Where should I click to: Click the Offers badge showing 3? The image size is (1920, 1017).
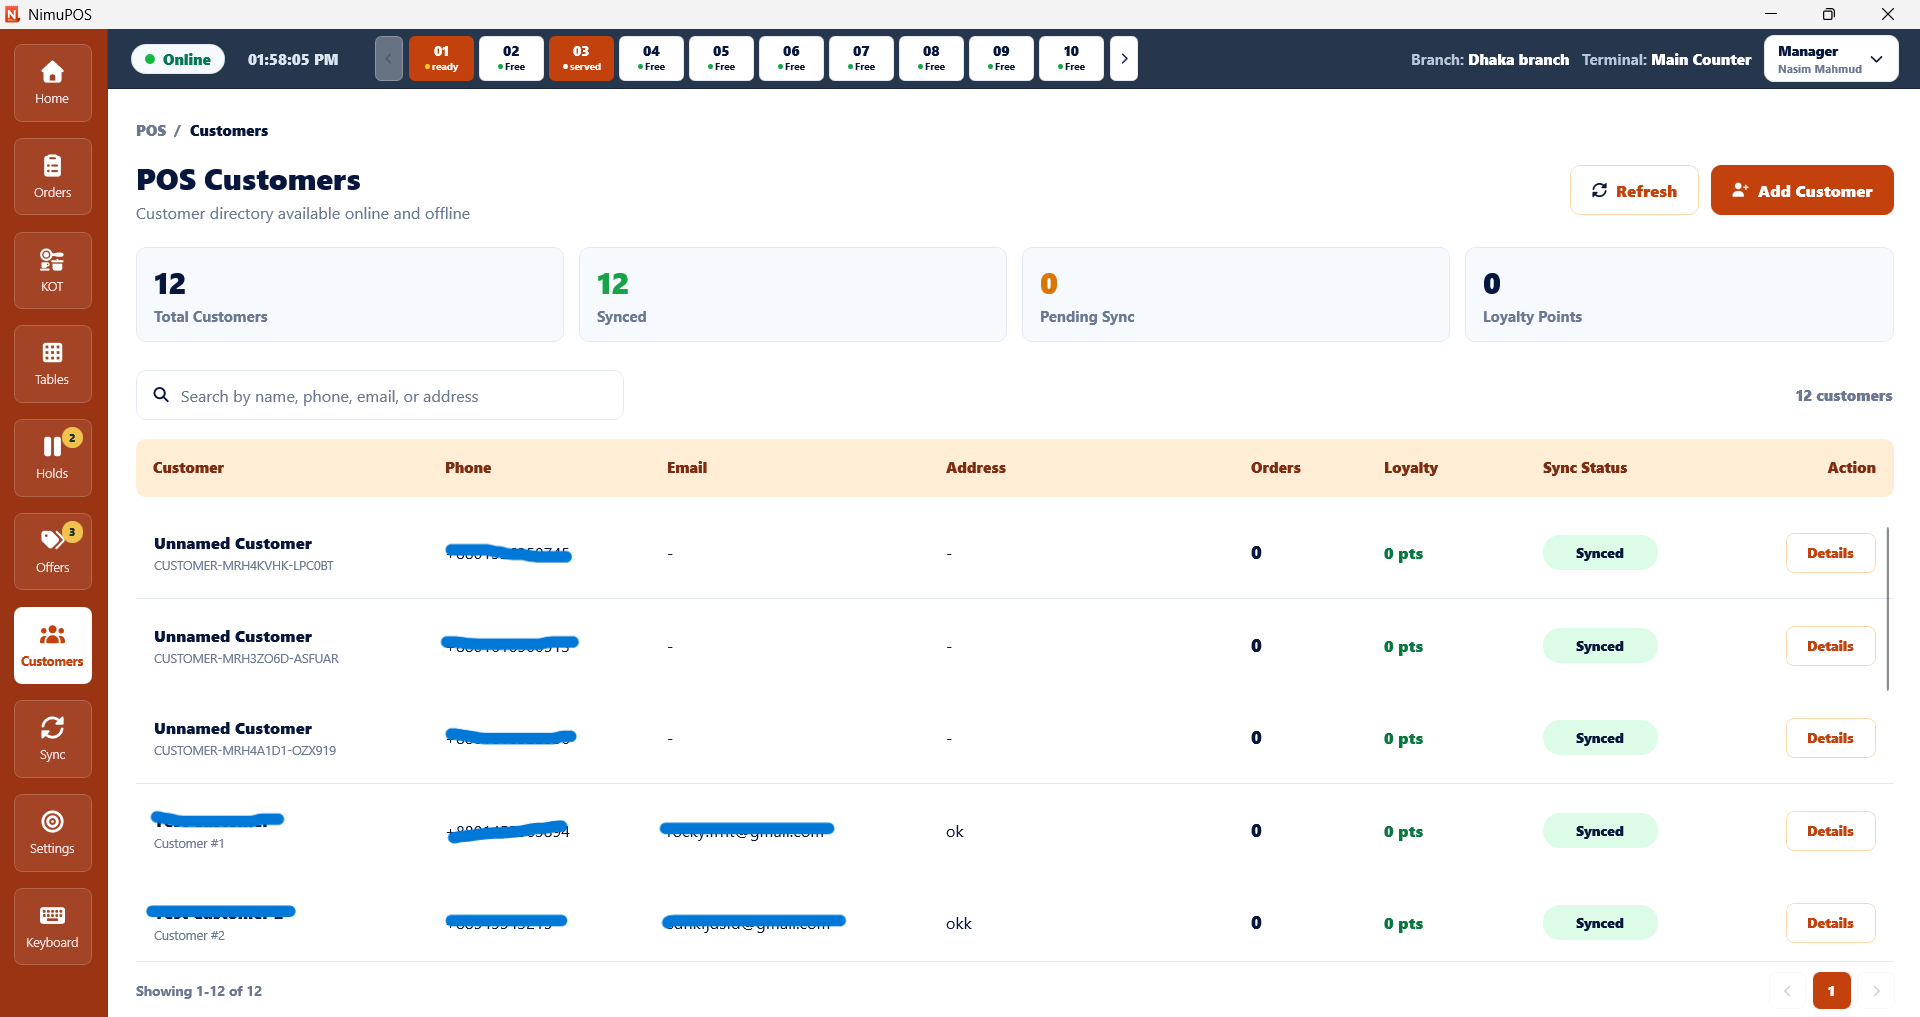[x=72, y=532]
